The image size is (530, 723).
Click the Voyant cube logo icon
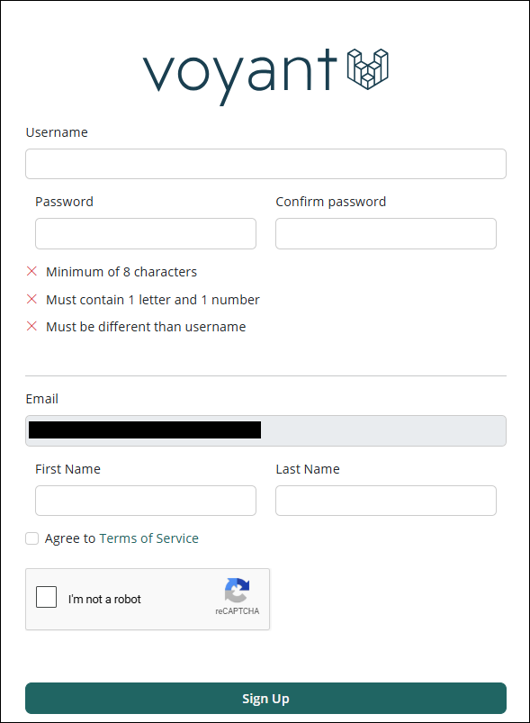tap(368, 69)
